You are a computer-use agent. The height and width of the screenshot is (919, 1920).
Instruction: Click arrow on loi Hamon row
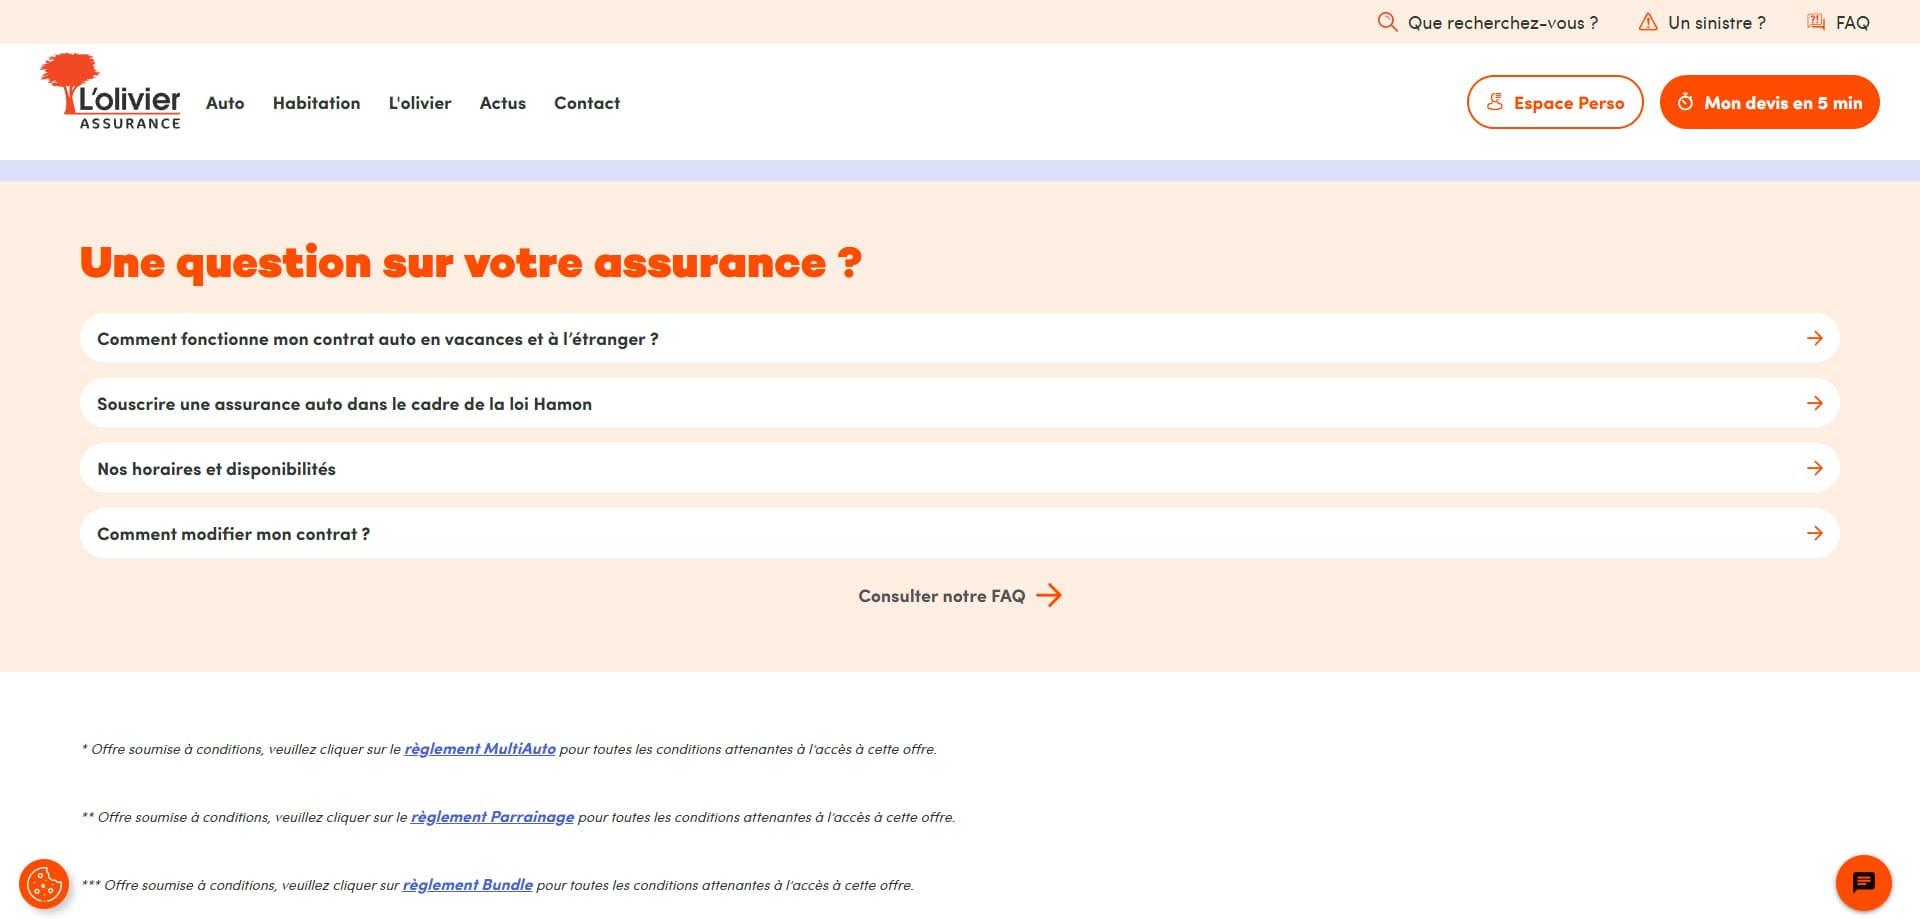[1815, 404]
